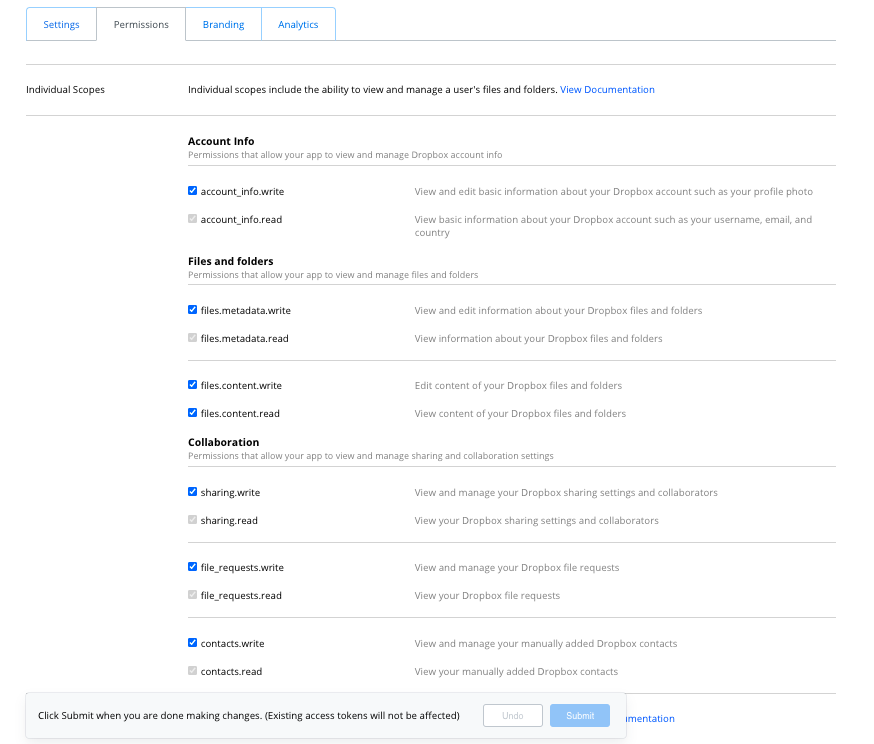Switch to the Settings tab

click(x=61, y=24)
